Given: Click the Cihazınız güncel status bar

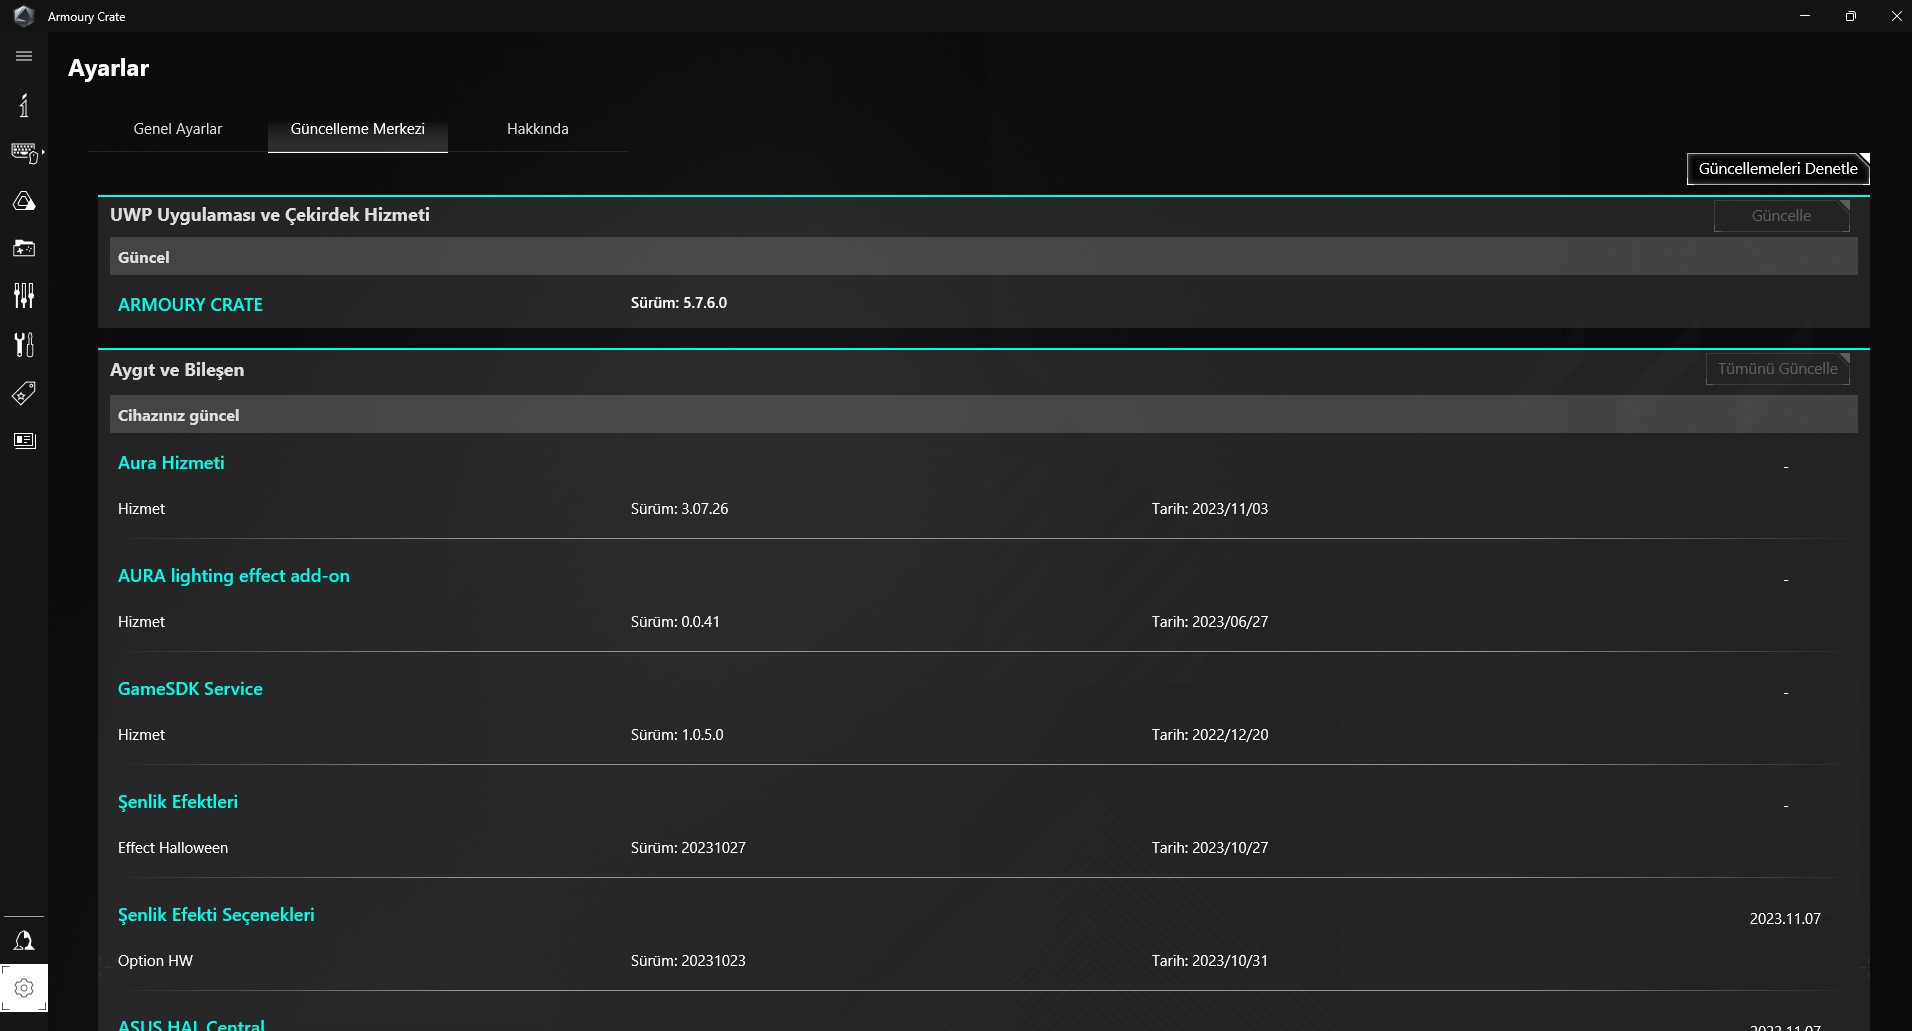Looking at the screenshot, I should coord(984,414).
